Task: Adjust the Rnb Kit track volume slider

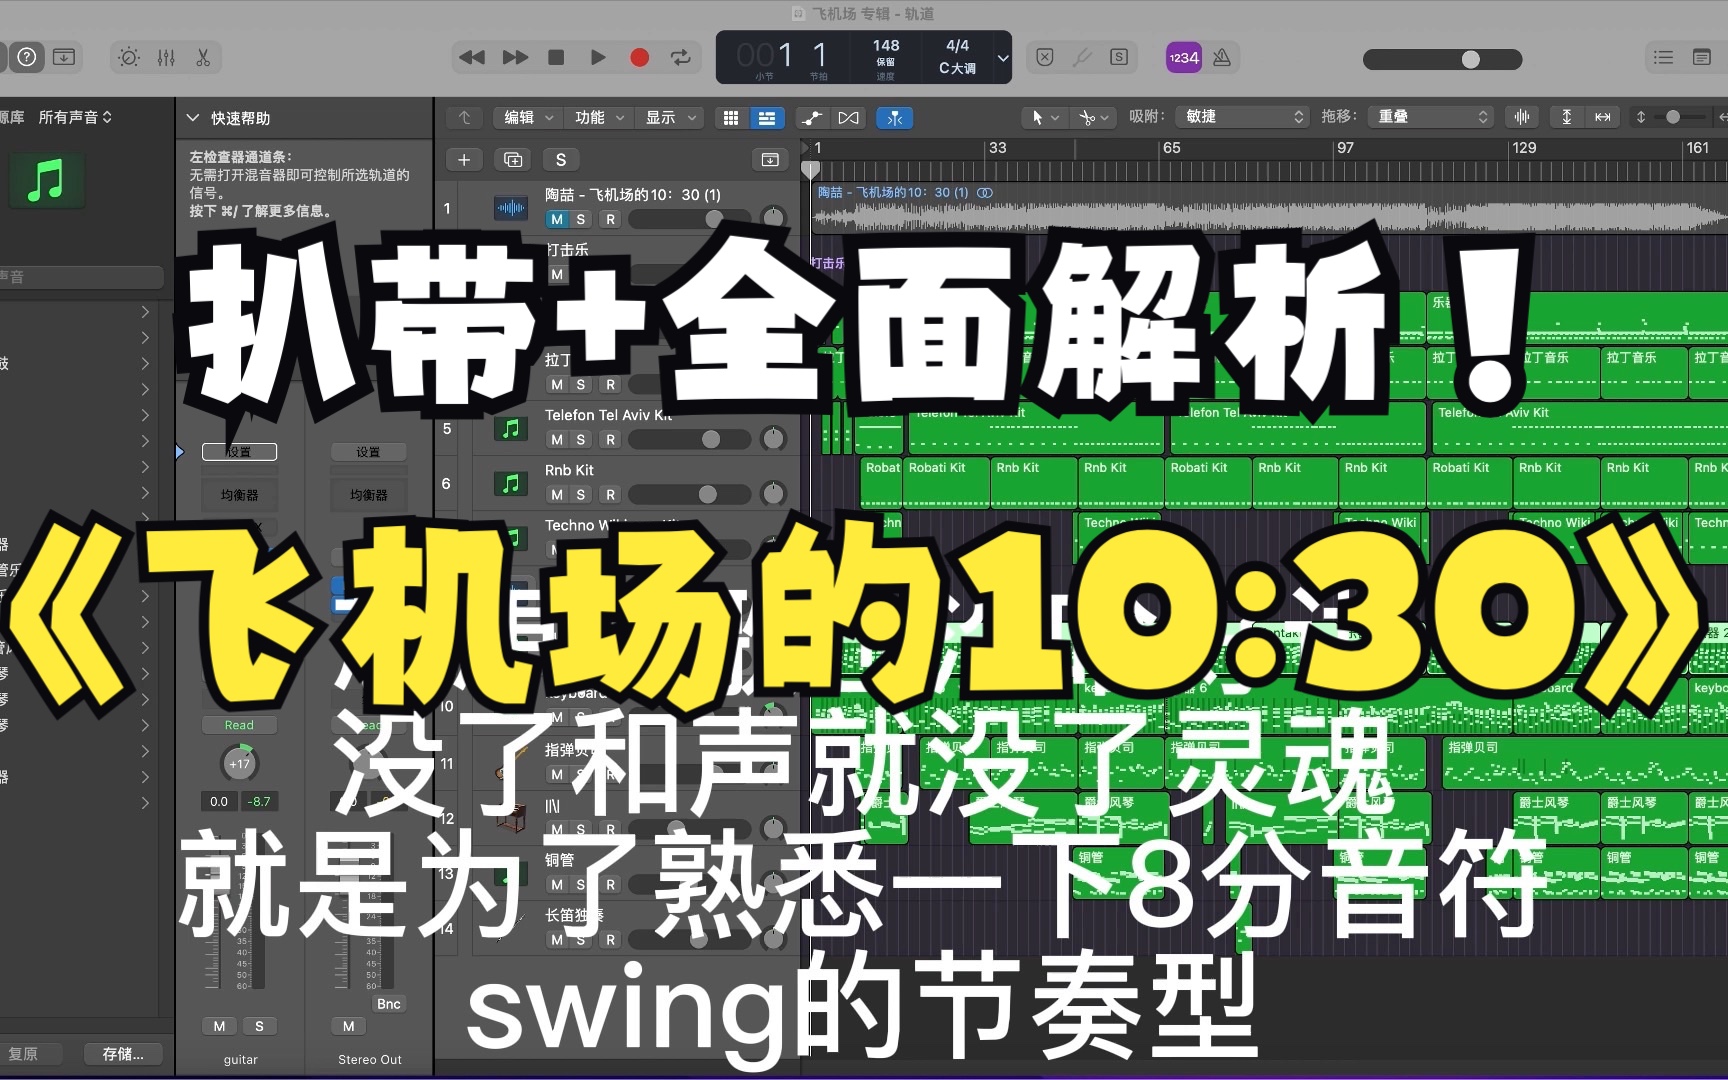Action: [689, 494]
